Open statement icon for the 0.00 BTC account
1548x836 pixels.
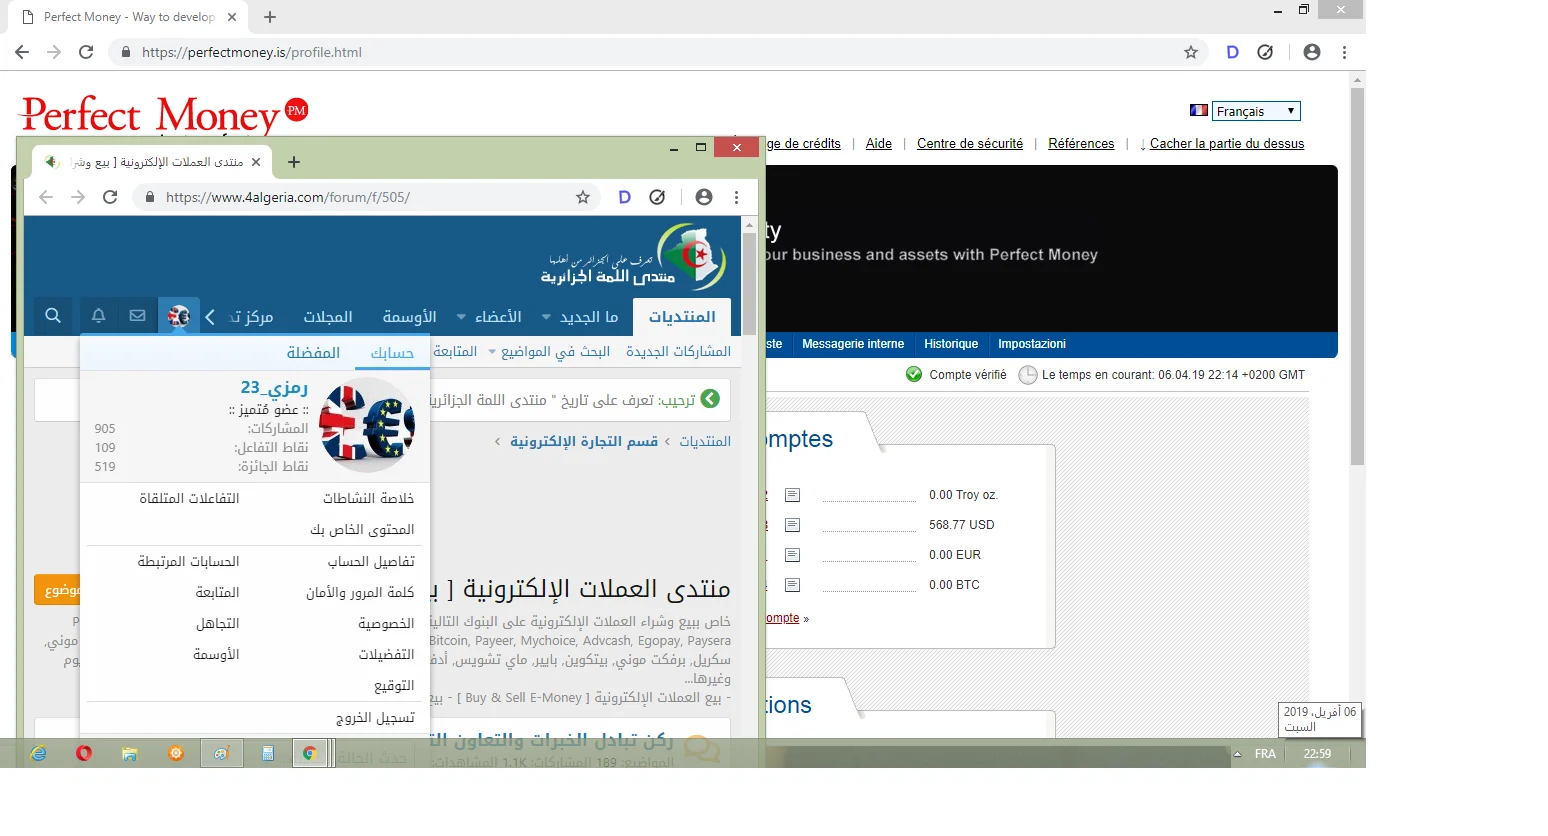[793, 585]
